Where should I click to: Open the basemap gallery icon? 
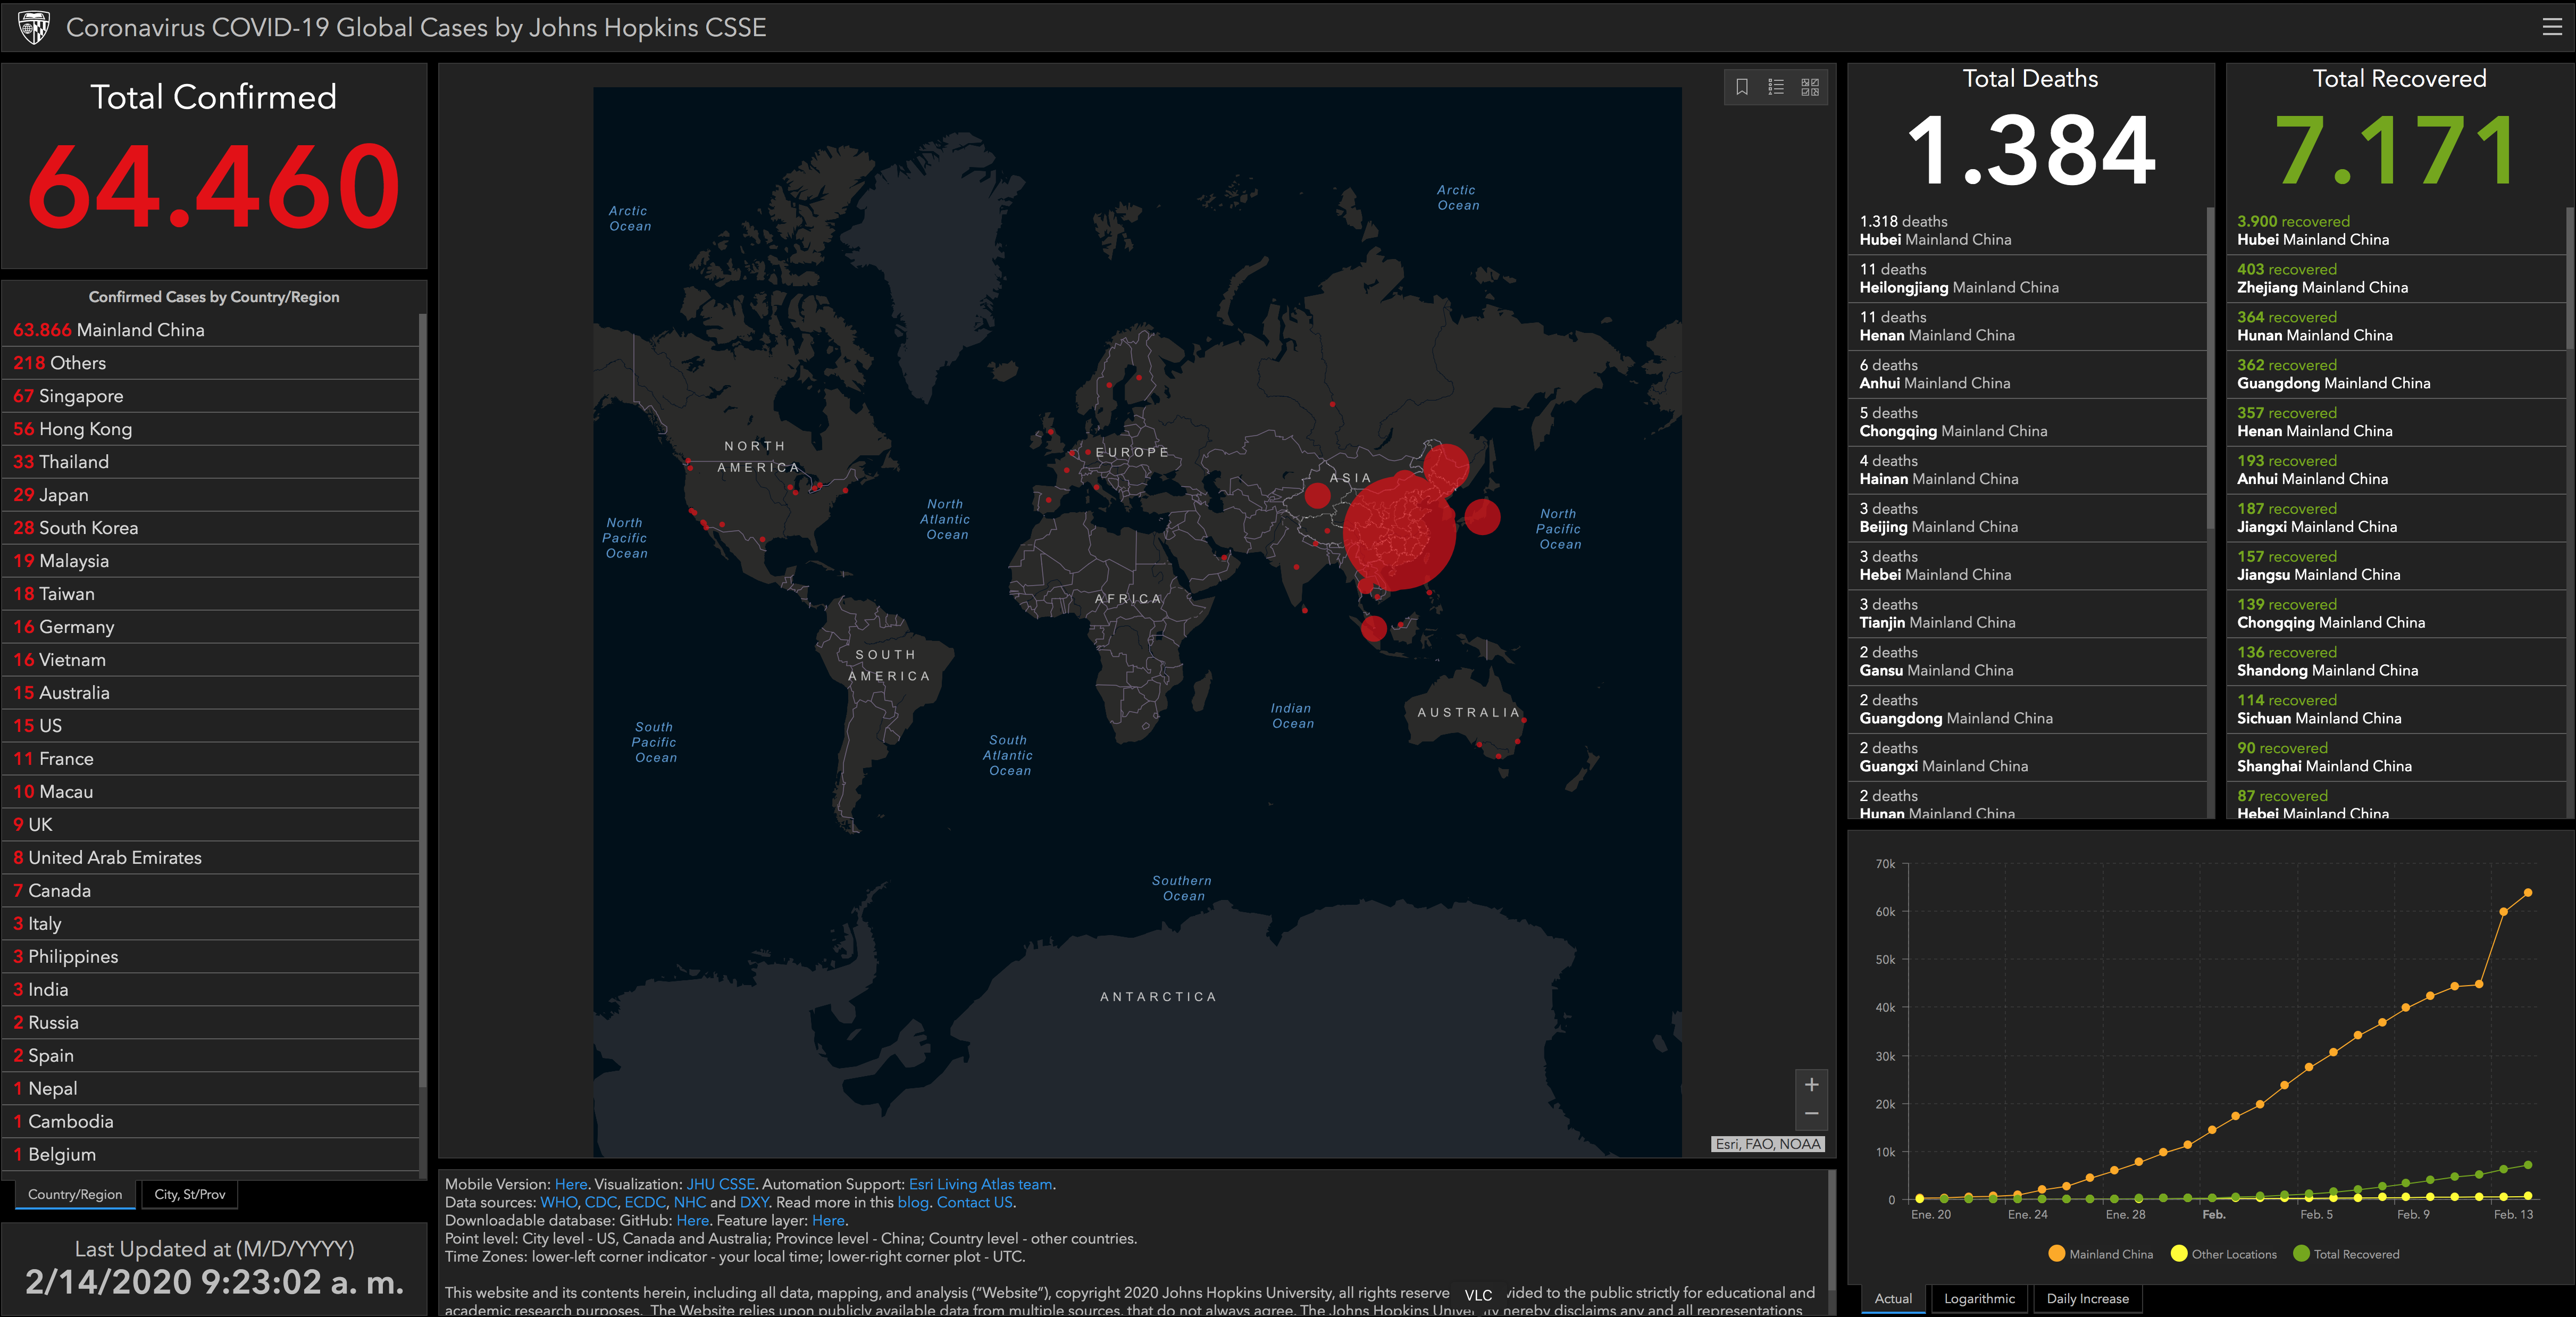(x=1810, y=87)
